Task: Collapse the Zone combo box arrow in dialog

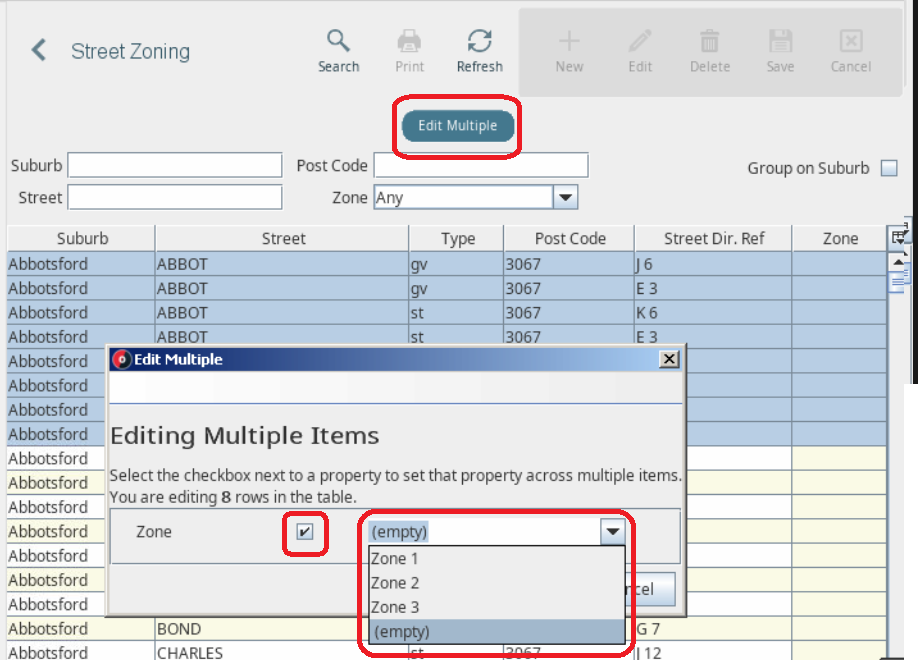Action: pos(612,532)
